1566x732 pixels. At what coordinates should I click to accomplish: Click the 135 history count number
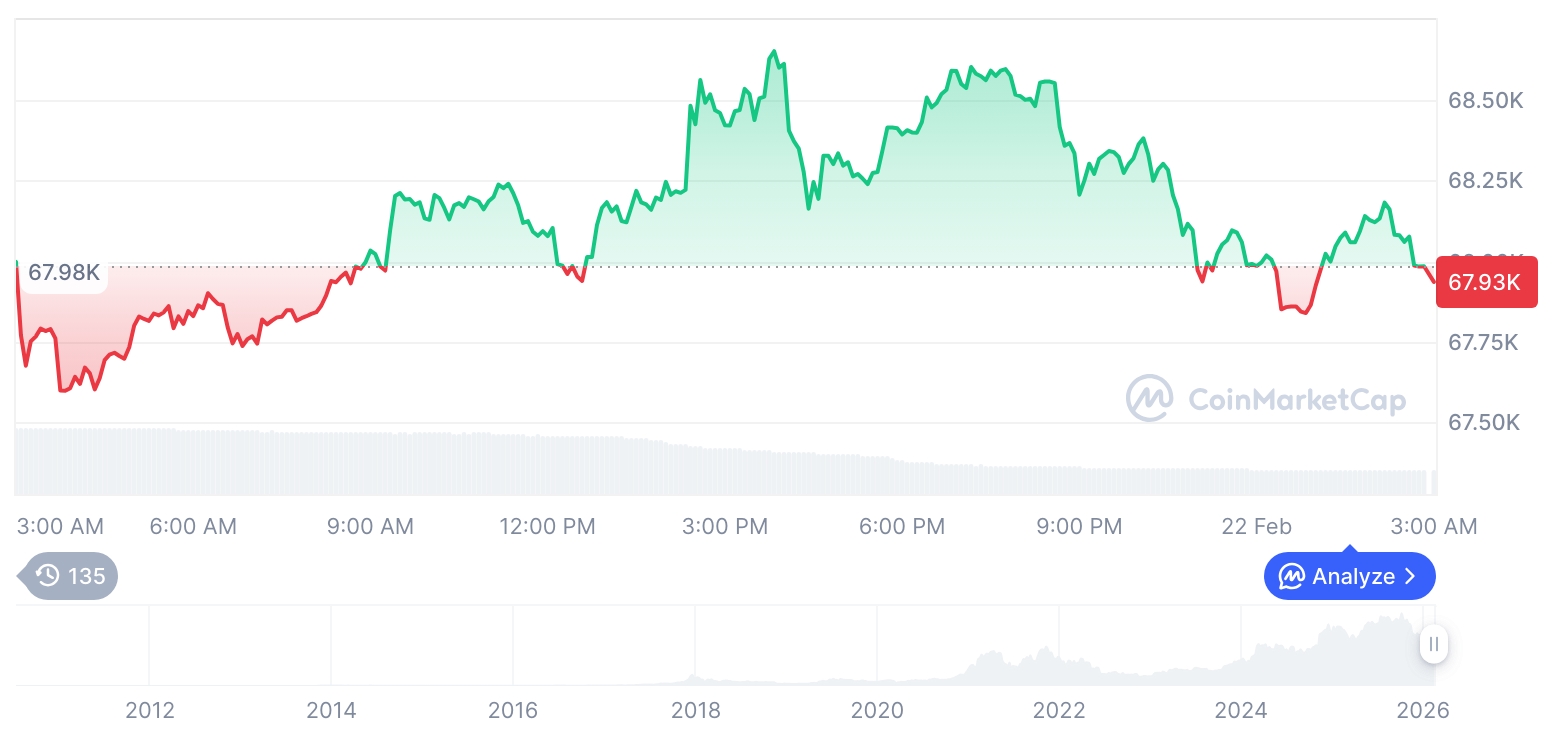[87, 576]
